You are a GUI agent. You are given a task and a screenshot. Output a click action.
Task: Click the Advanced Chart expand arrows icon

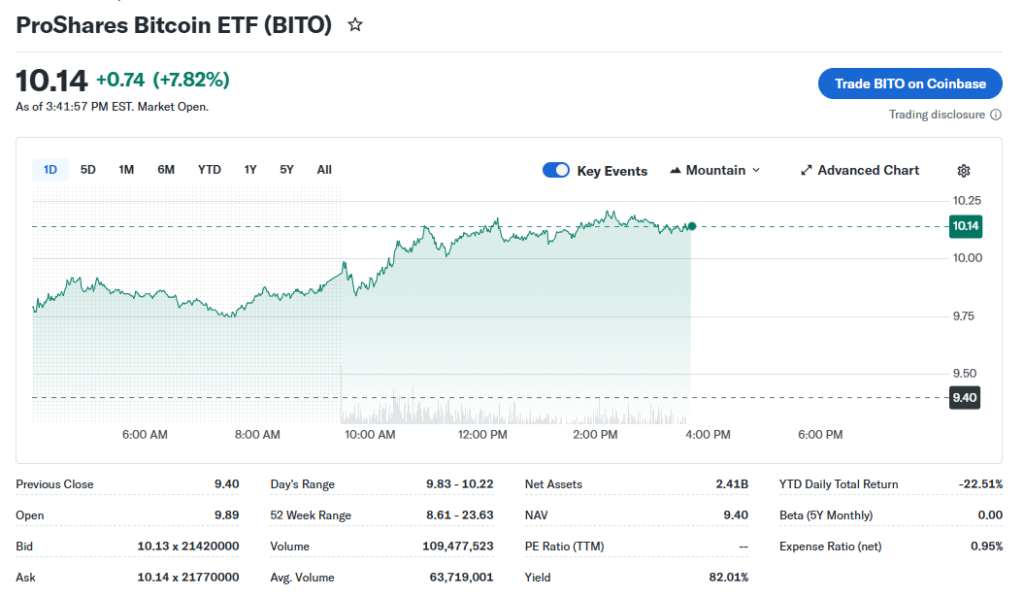[806, 171]
